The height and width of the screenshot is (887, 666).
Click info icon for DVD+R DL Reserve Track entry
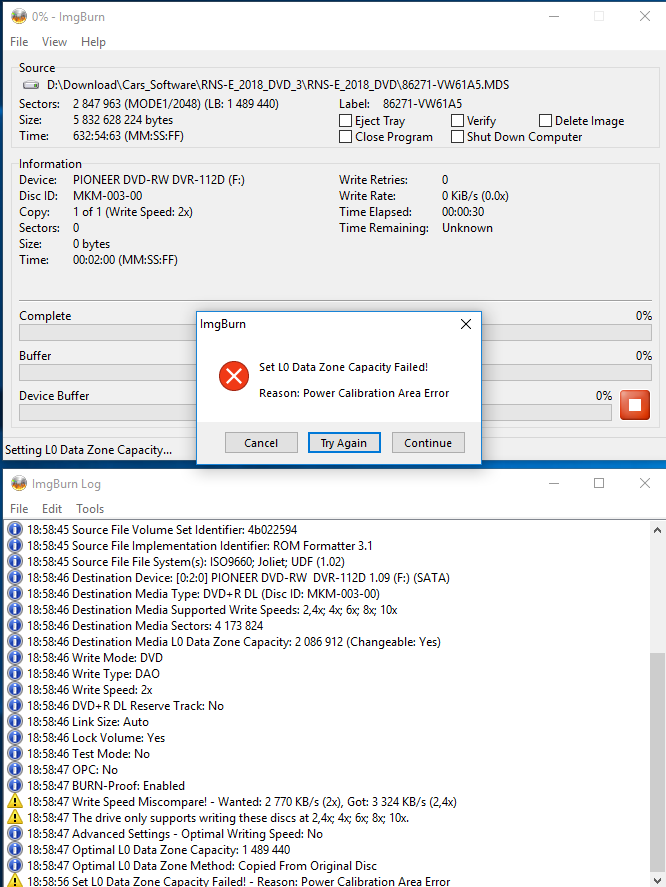(15, 705)
